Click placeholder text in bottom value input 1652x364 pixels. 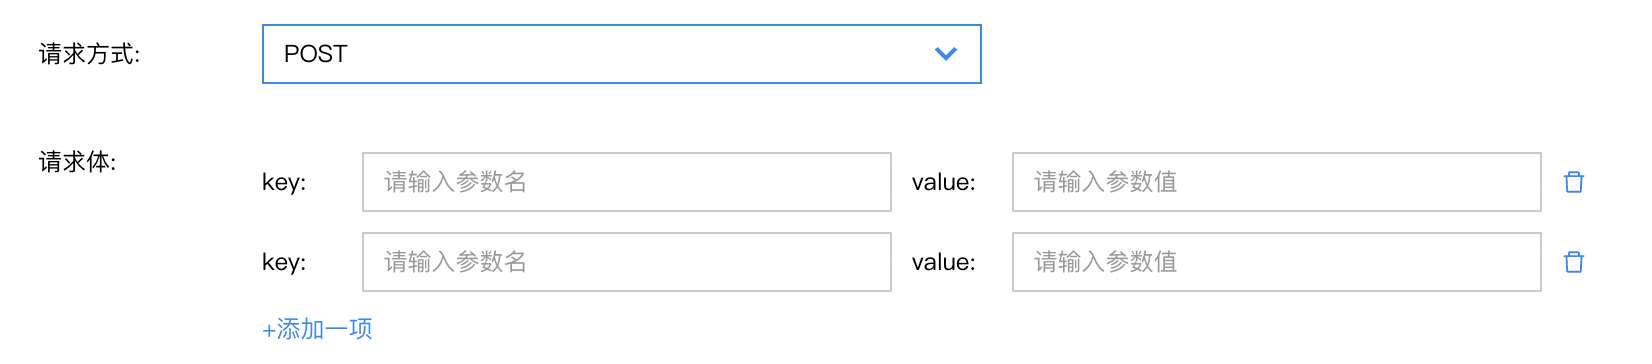(1105, 262)
